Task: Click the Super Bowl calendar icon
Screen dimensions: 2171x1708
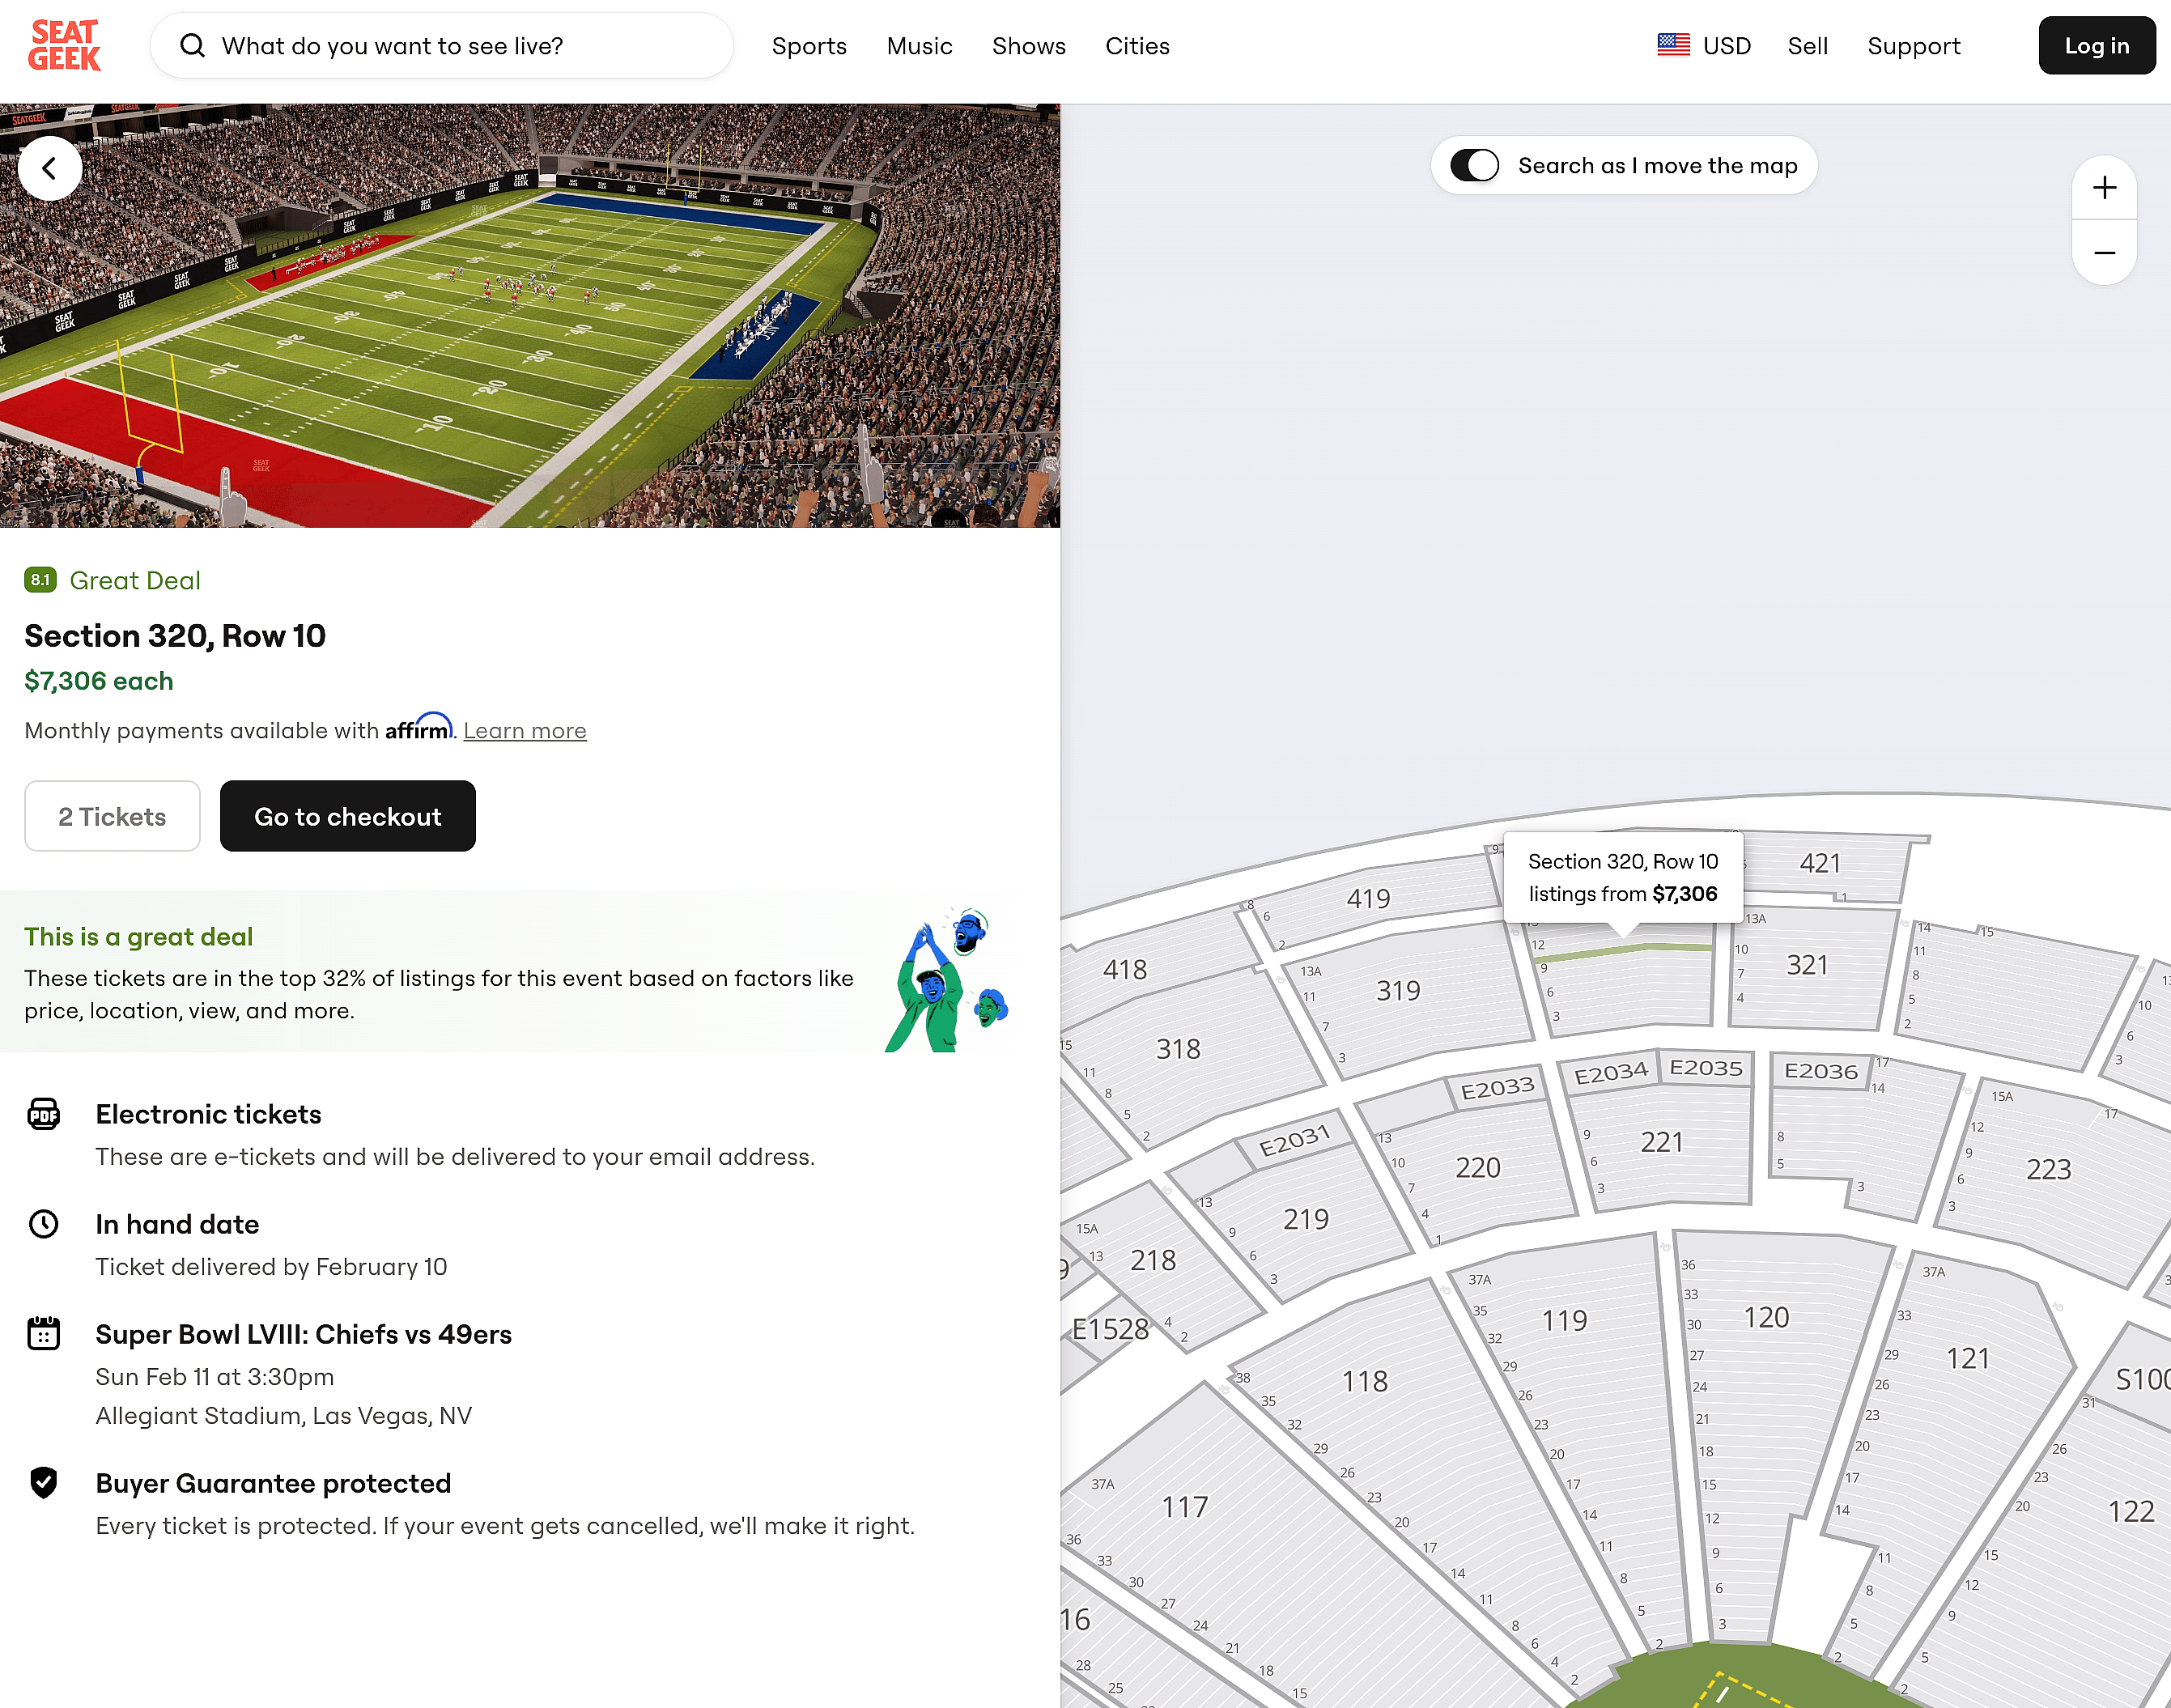Action: [44, 1334]
